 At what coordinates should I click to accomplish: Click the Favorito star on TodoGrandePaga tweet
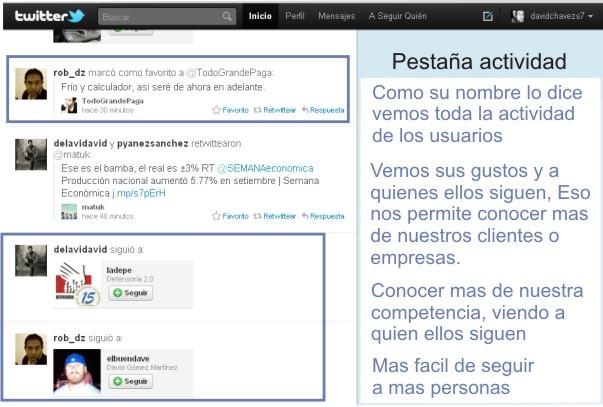pyautogui.click(x=230, y=110)
